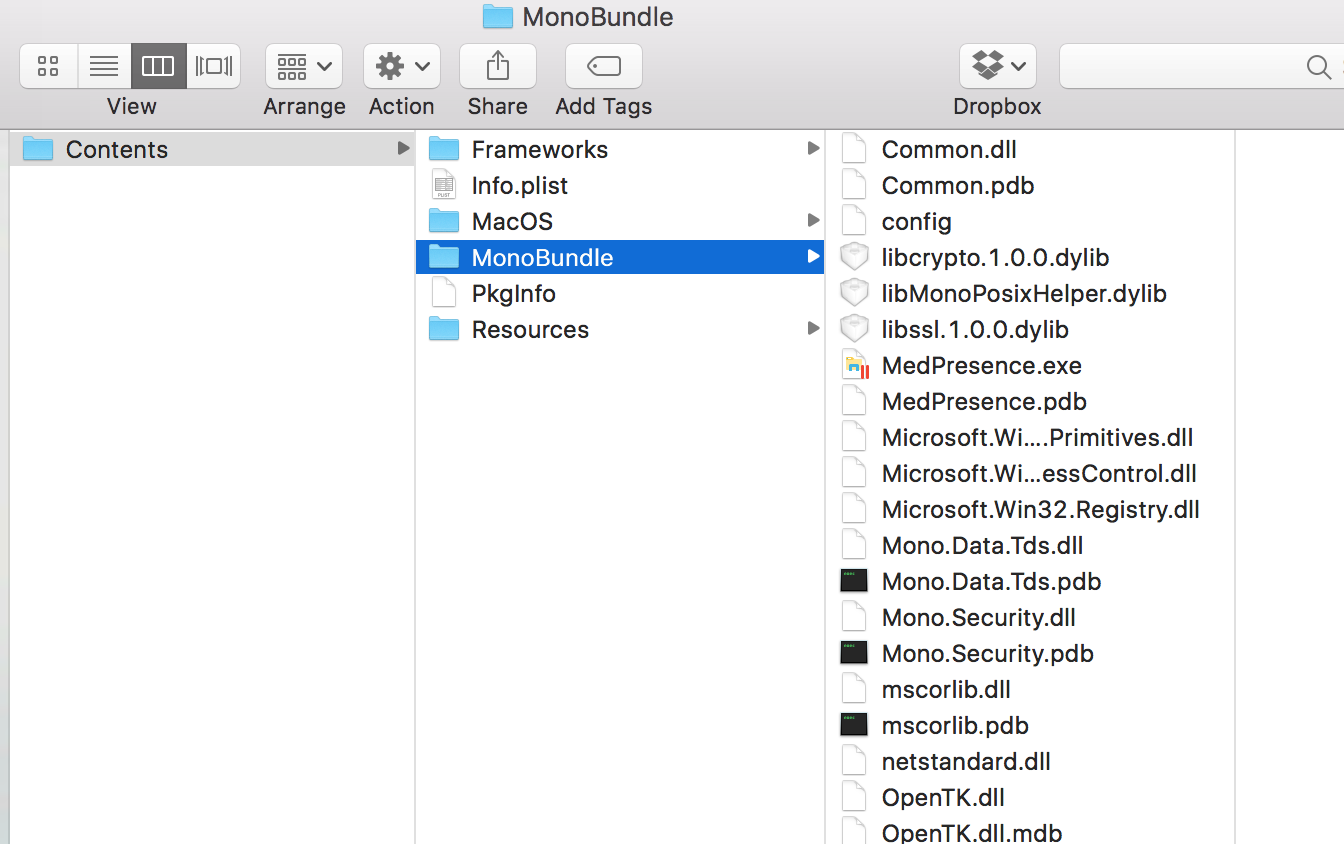Click the config file icon

tap(853, 221)
